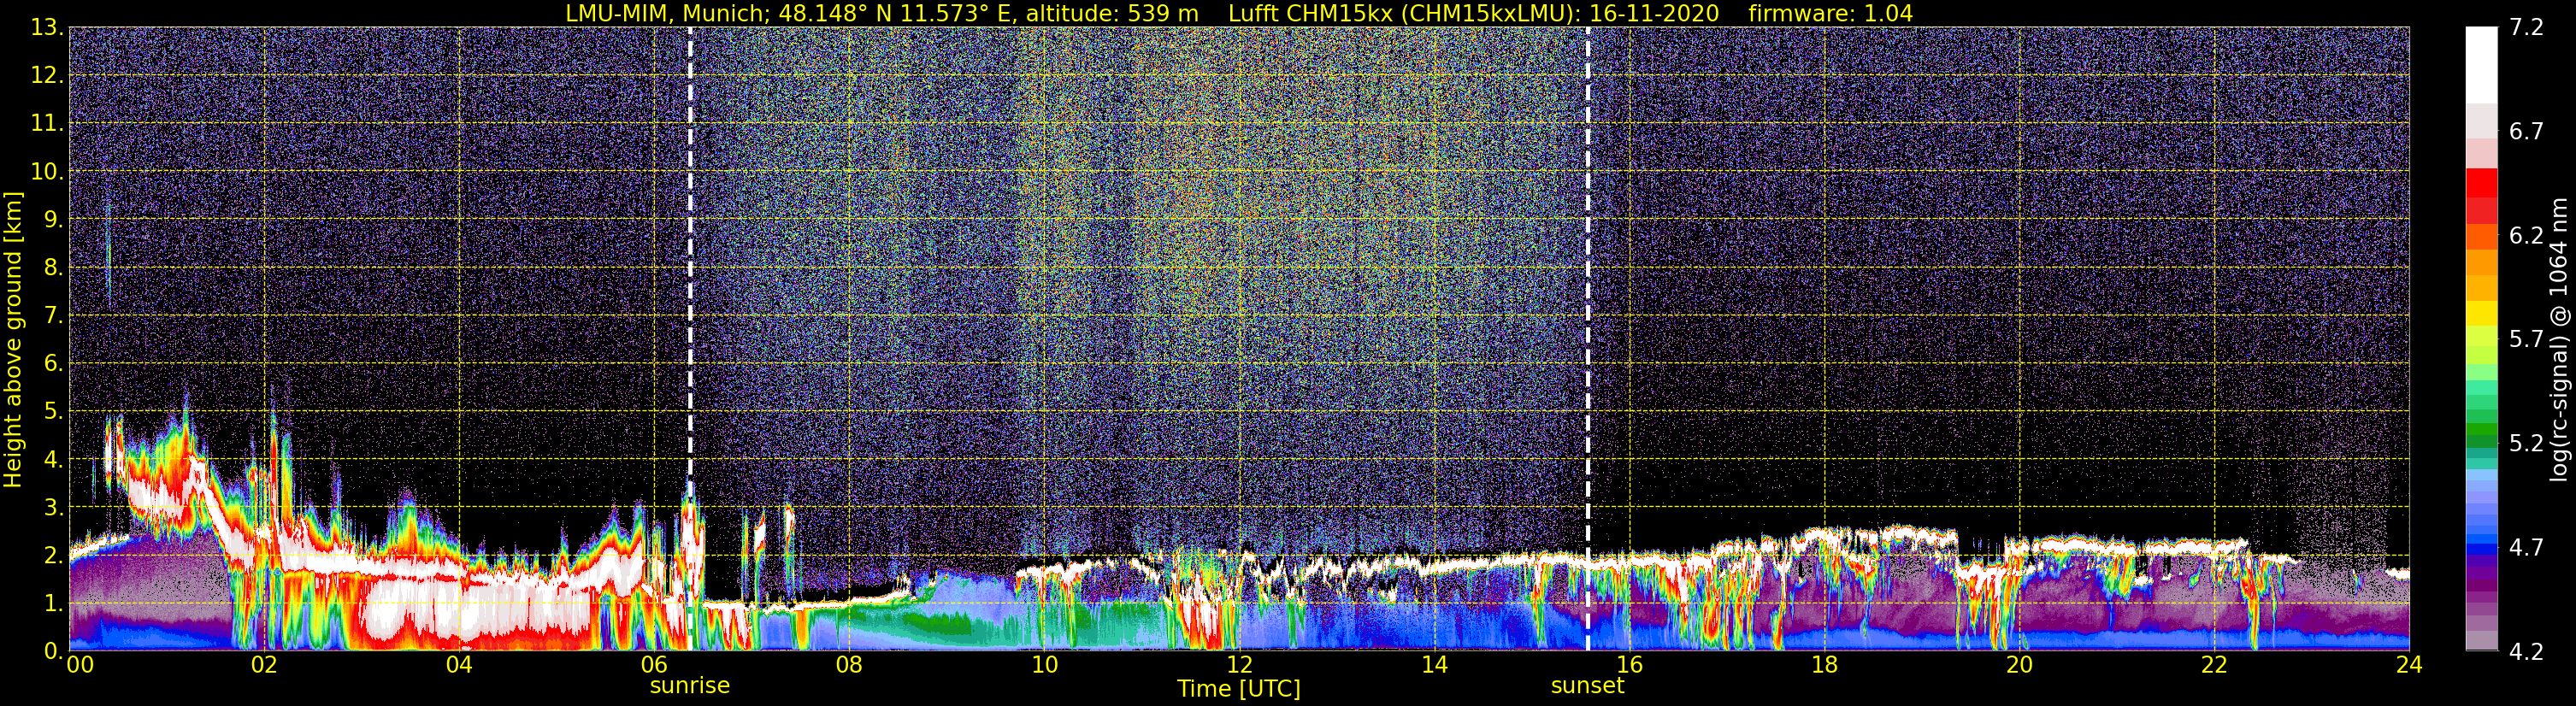Click the x-axis tick label 08
The image size is (2576, 706).
click(849, 666)
